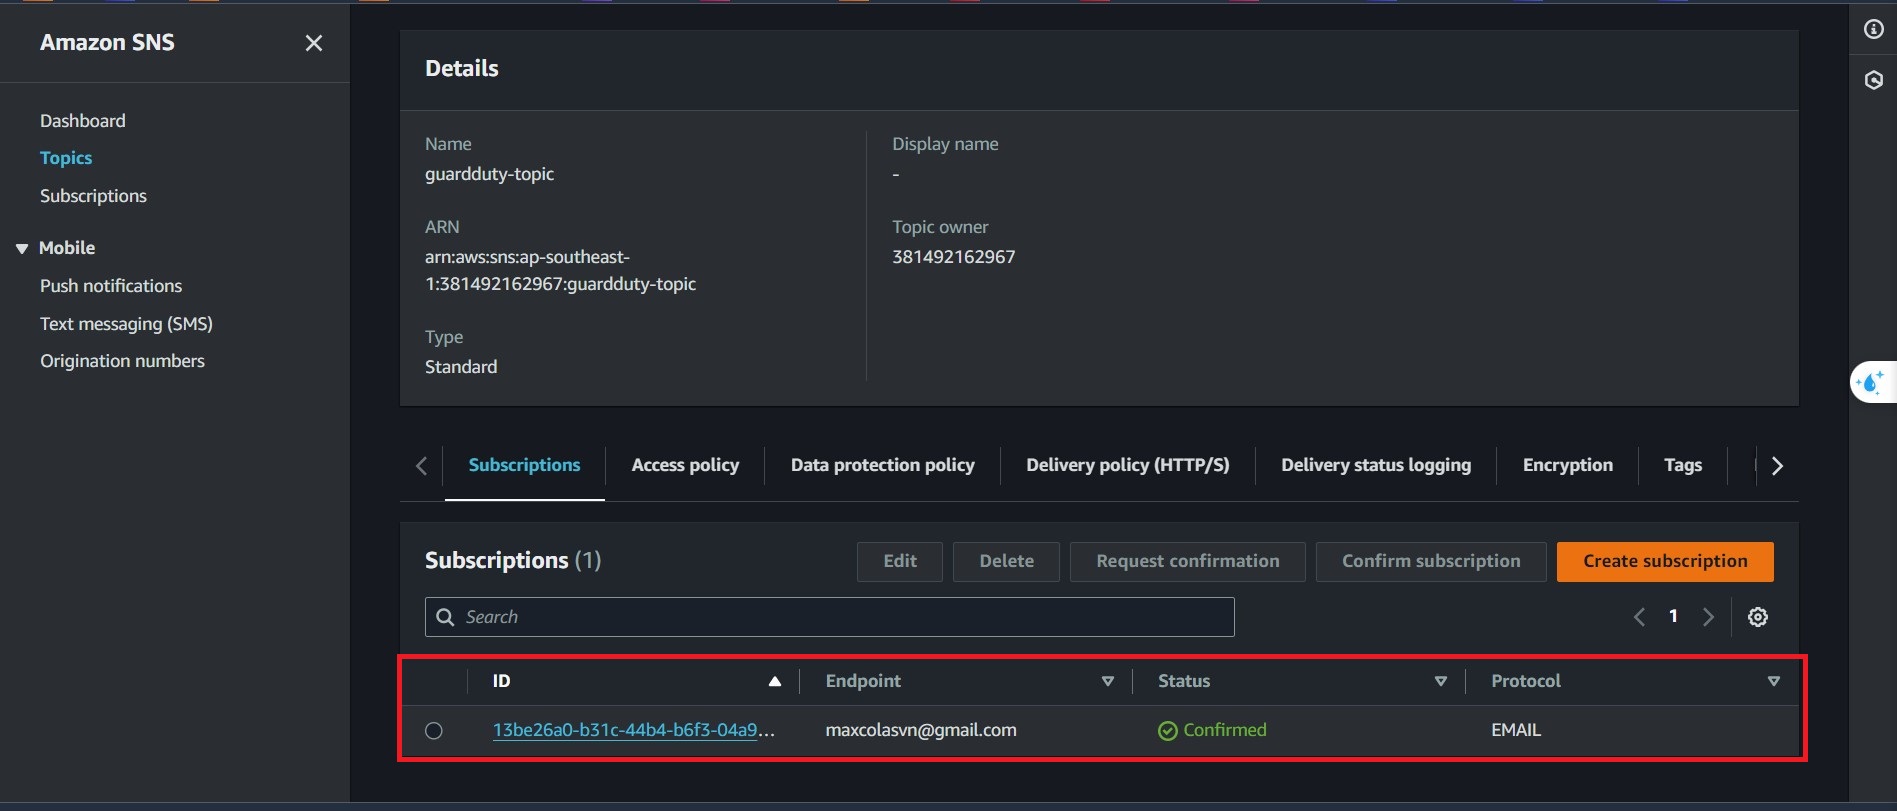
Task: Collapse the Mobile section in sidebar
Action: (x=22, y=248)
